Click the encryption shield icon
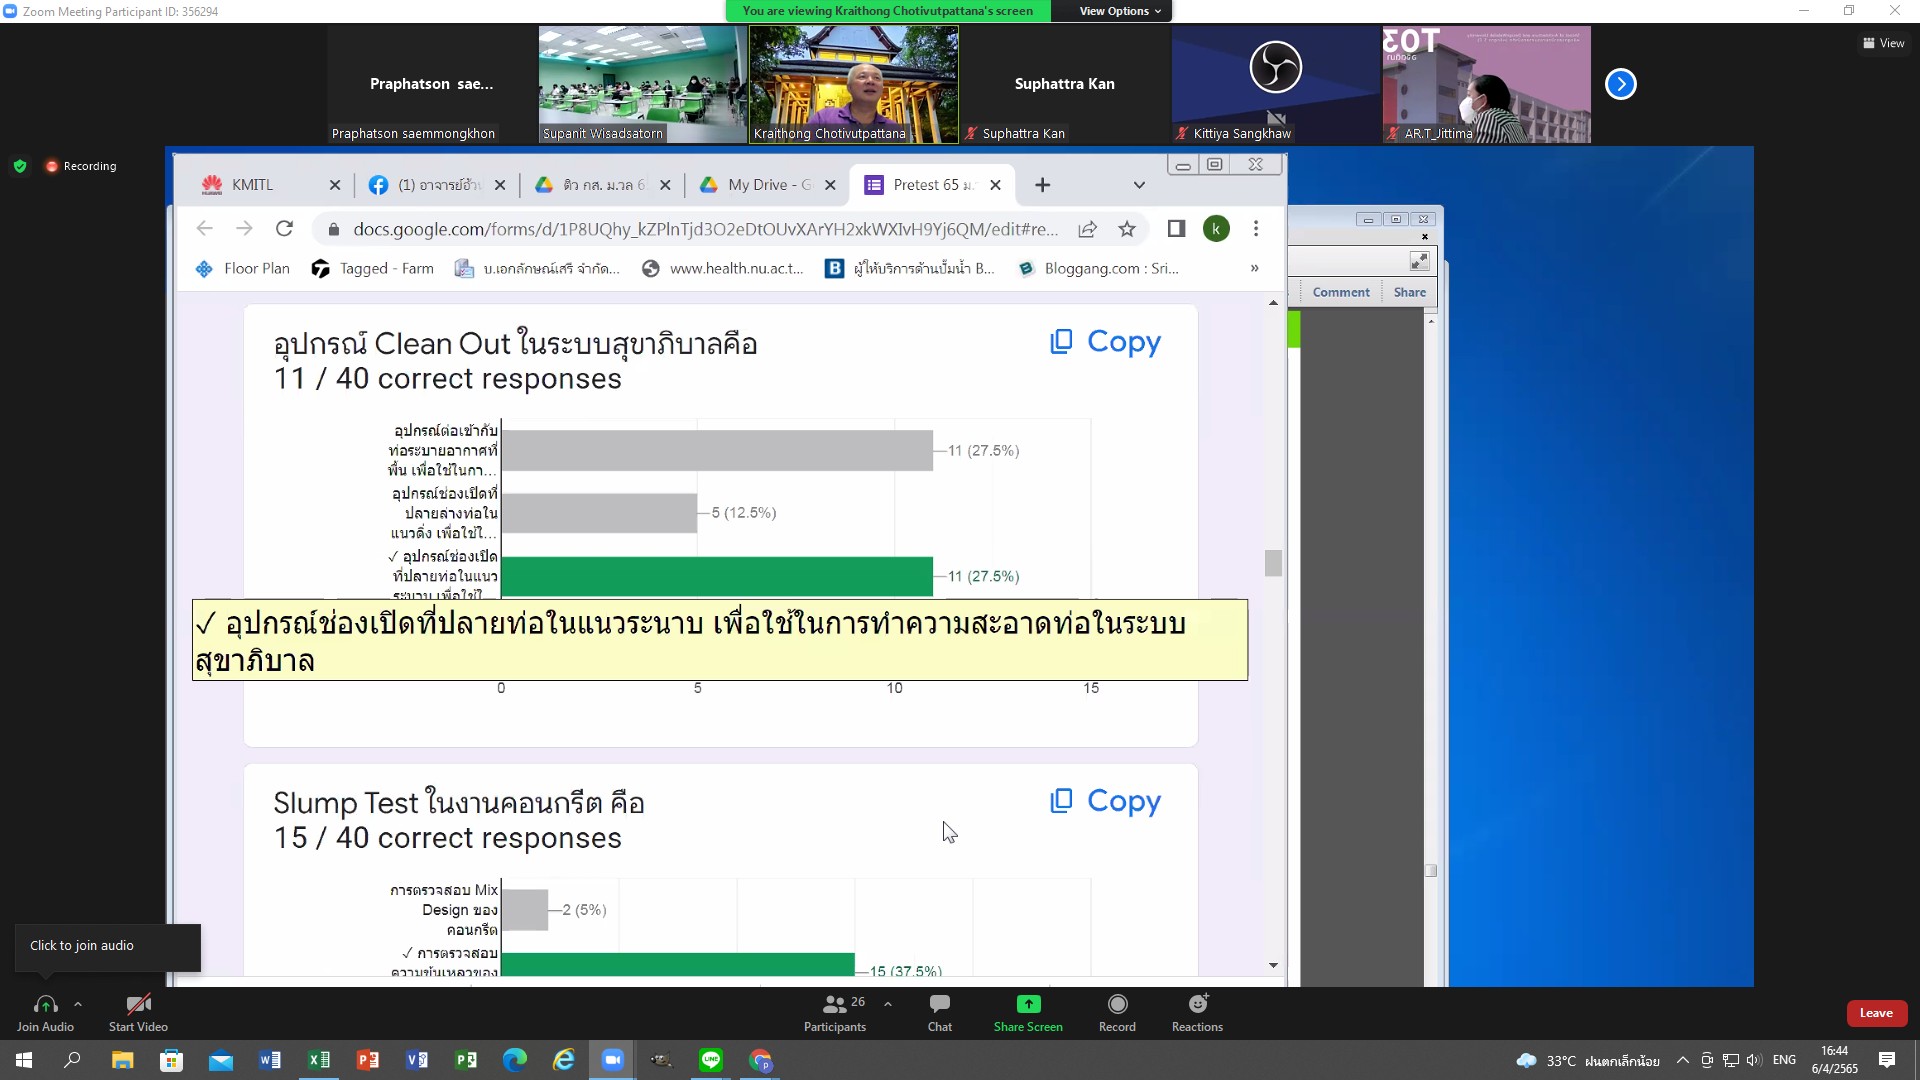Image resolution: width=1920 pixels, height=1080 pixels. click(x=20, y=166)
